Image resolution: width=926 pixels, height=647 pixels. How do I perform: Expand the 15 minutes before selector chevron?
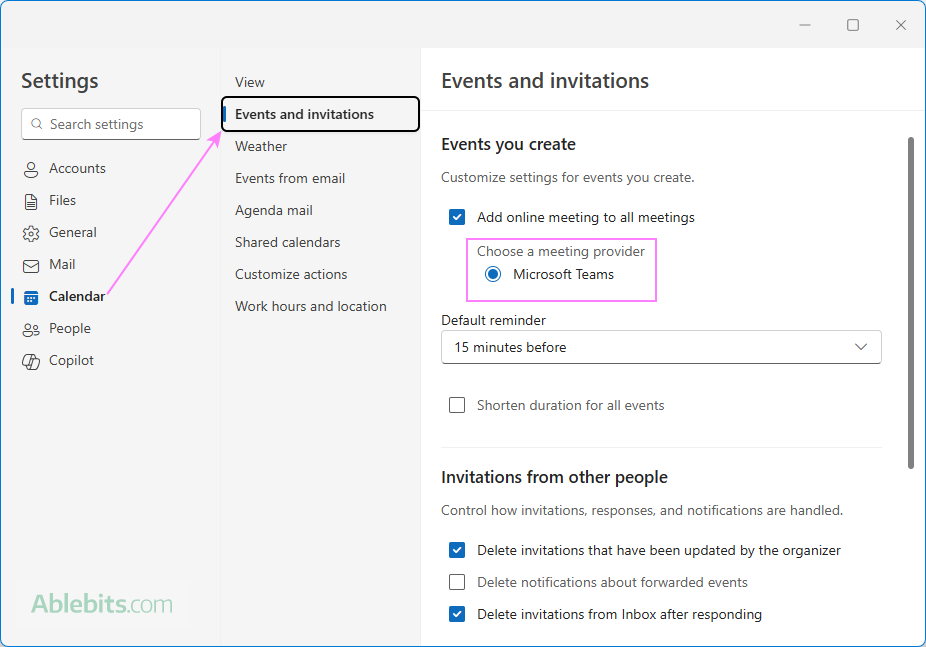tap(861, 347)
